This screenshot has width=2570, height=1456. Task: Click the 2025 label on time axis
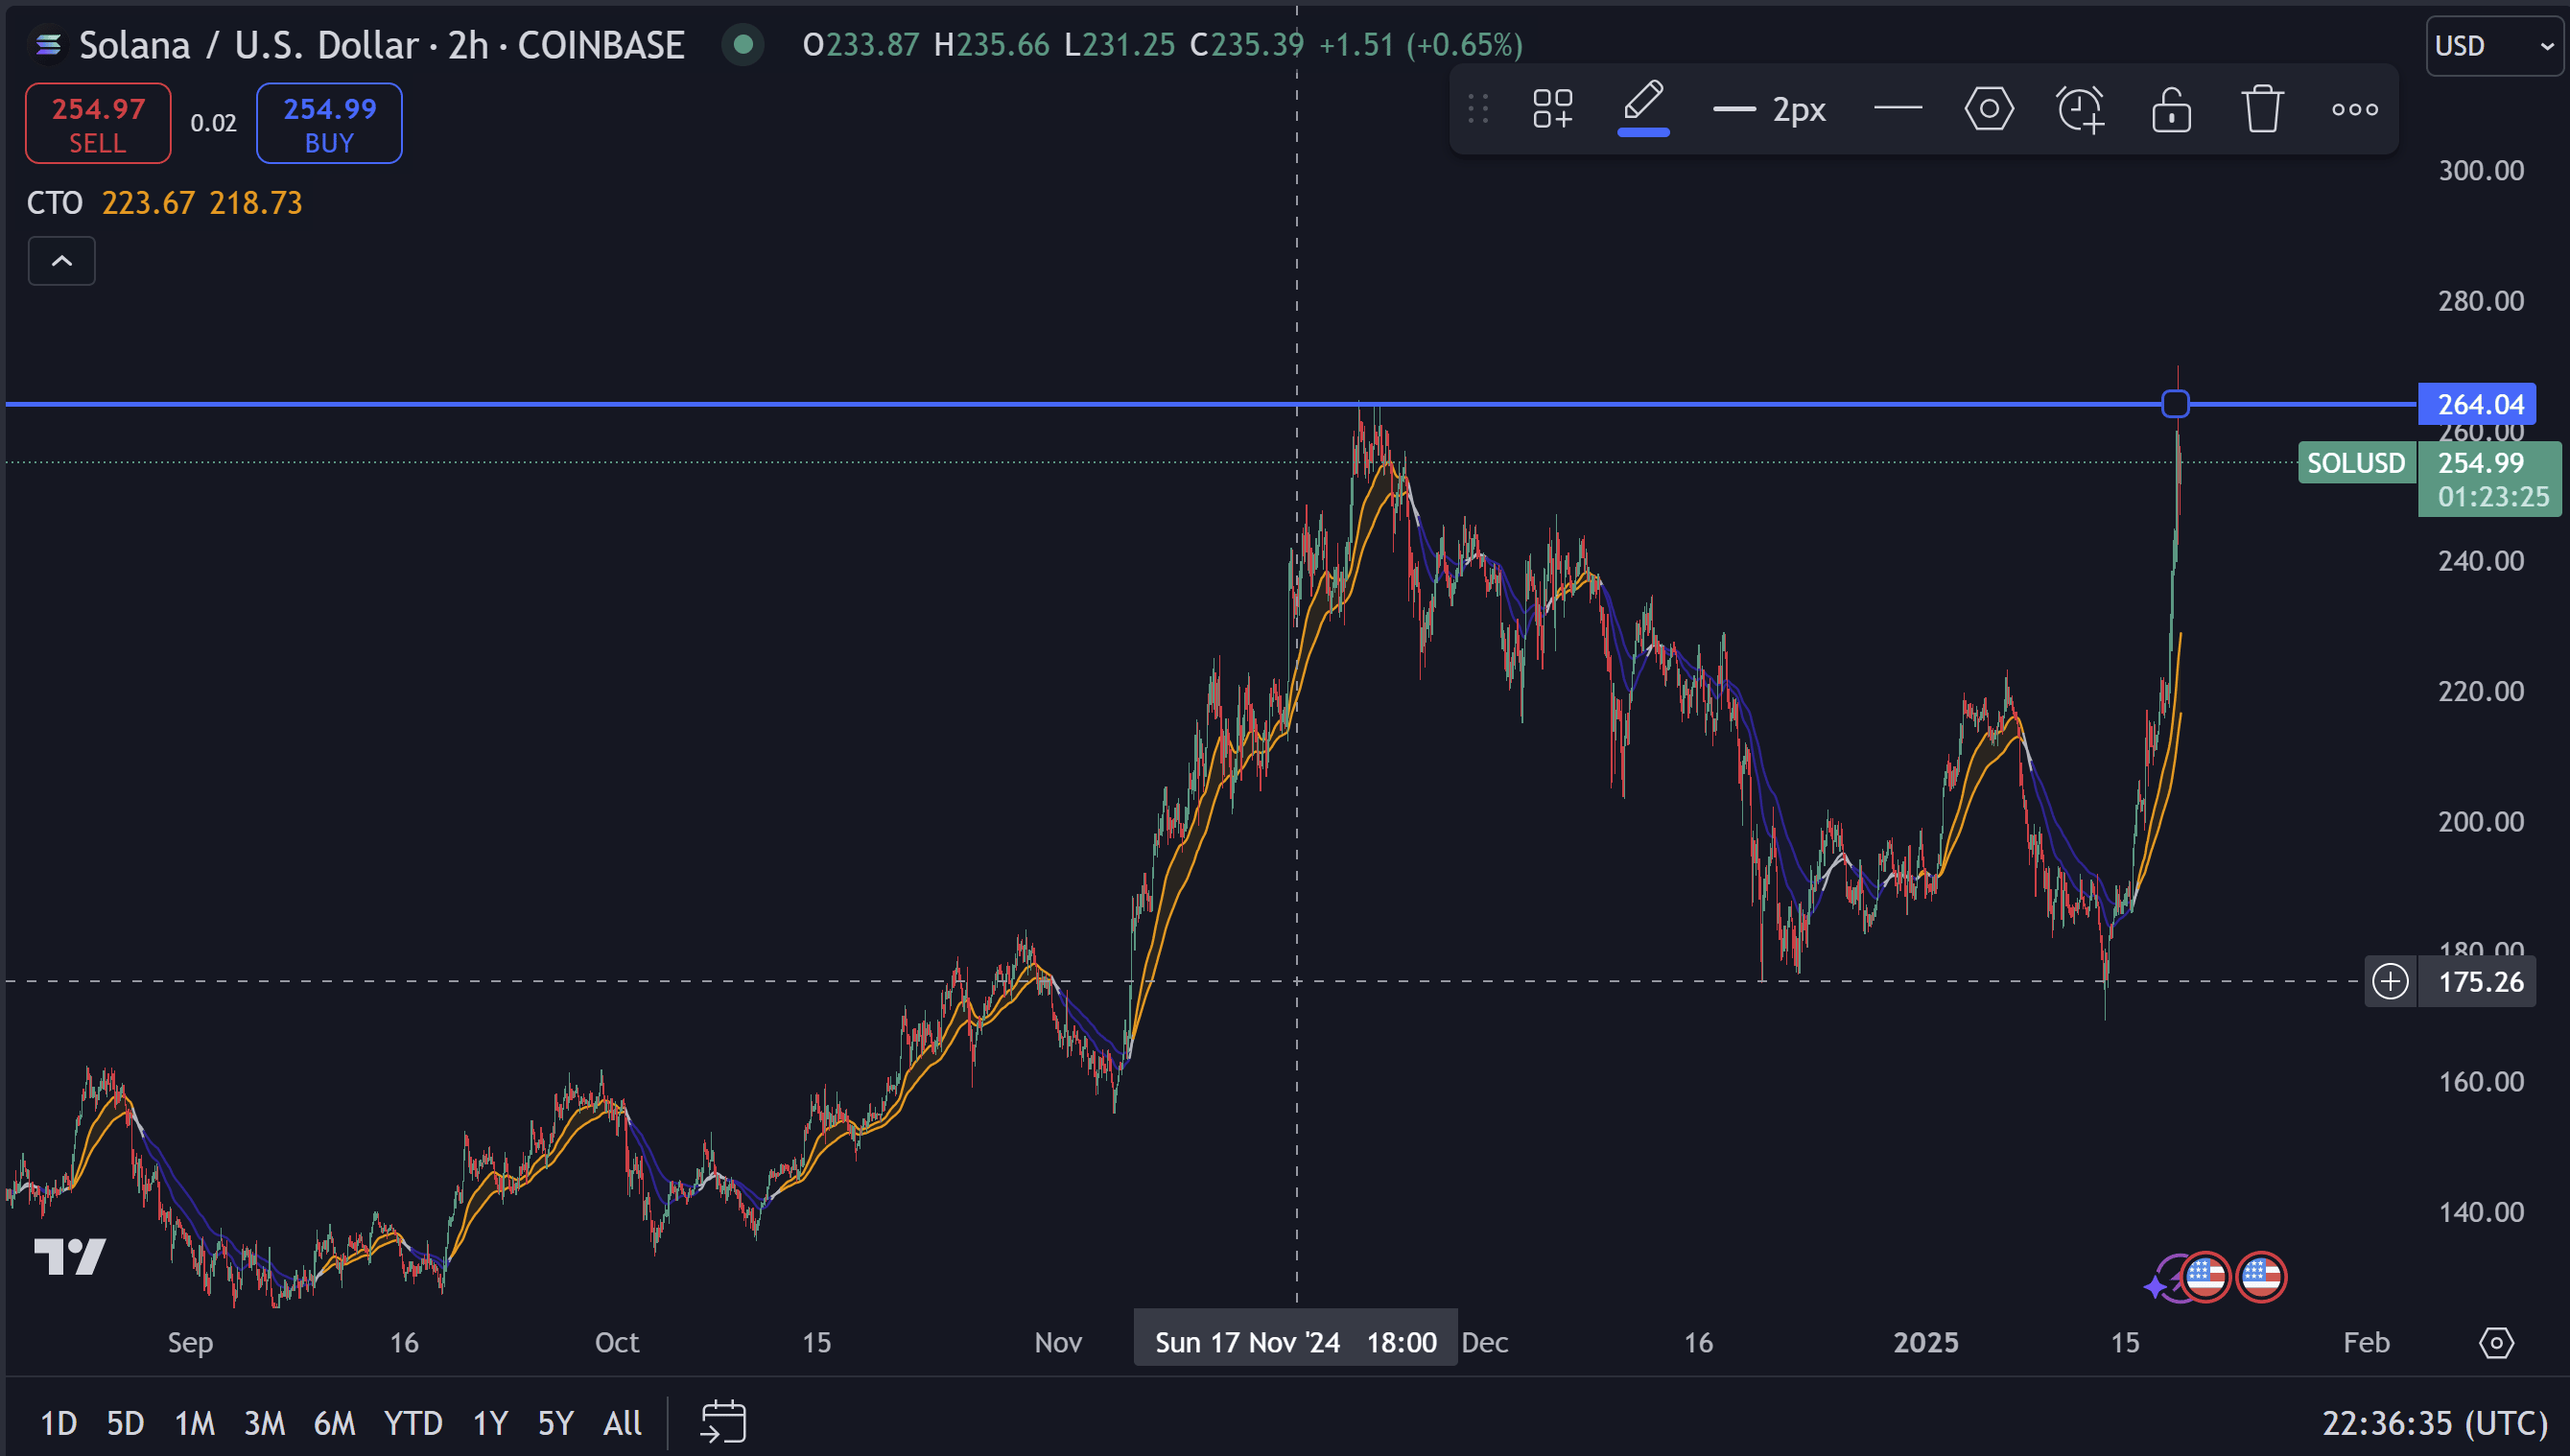coord(1925,1342)
